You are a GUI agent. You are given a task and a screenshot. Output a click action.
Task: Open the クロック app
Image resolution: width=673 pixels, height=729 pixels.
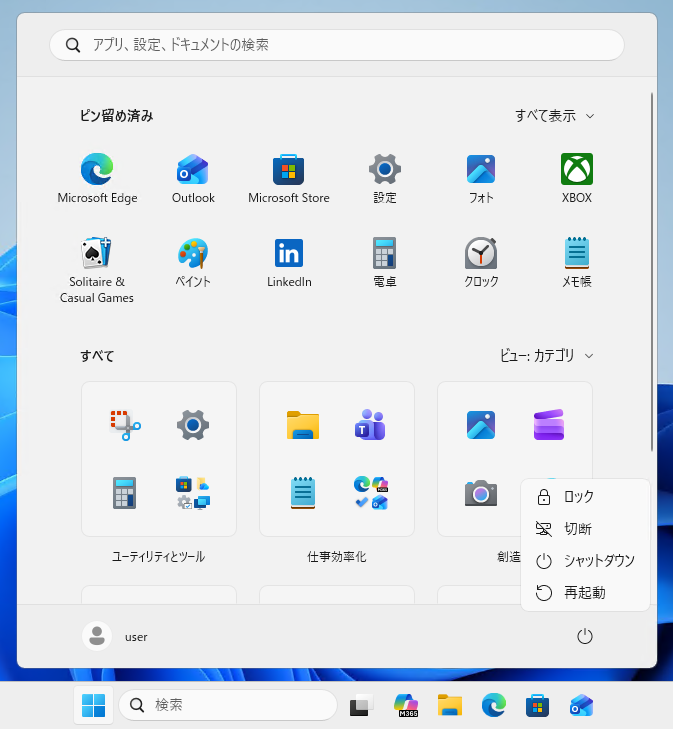481,263
